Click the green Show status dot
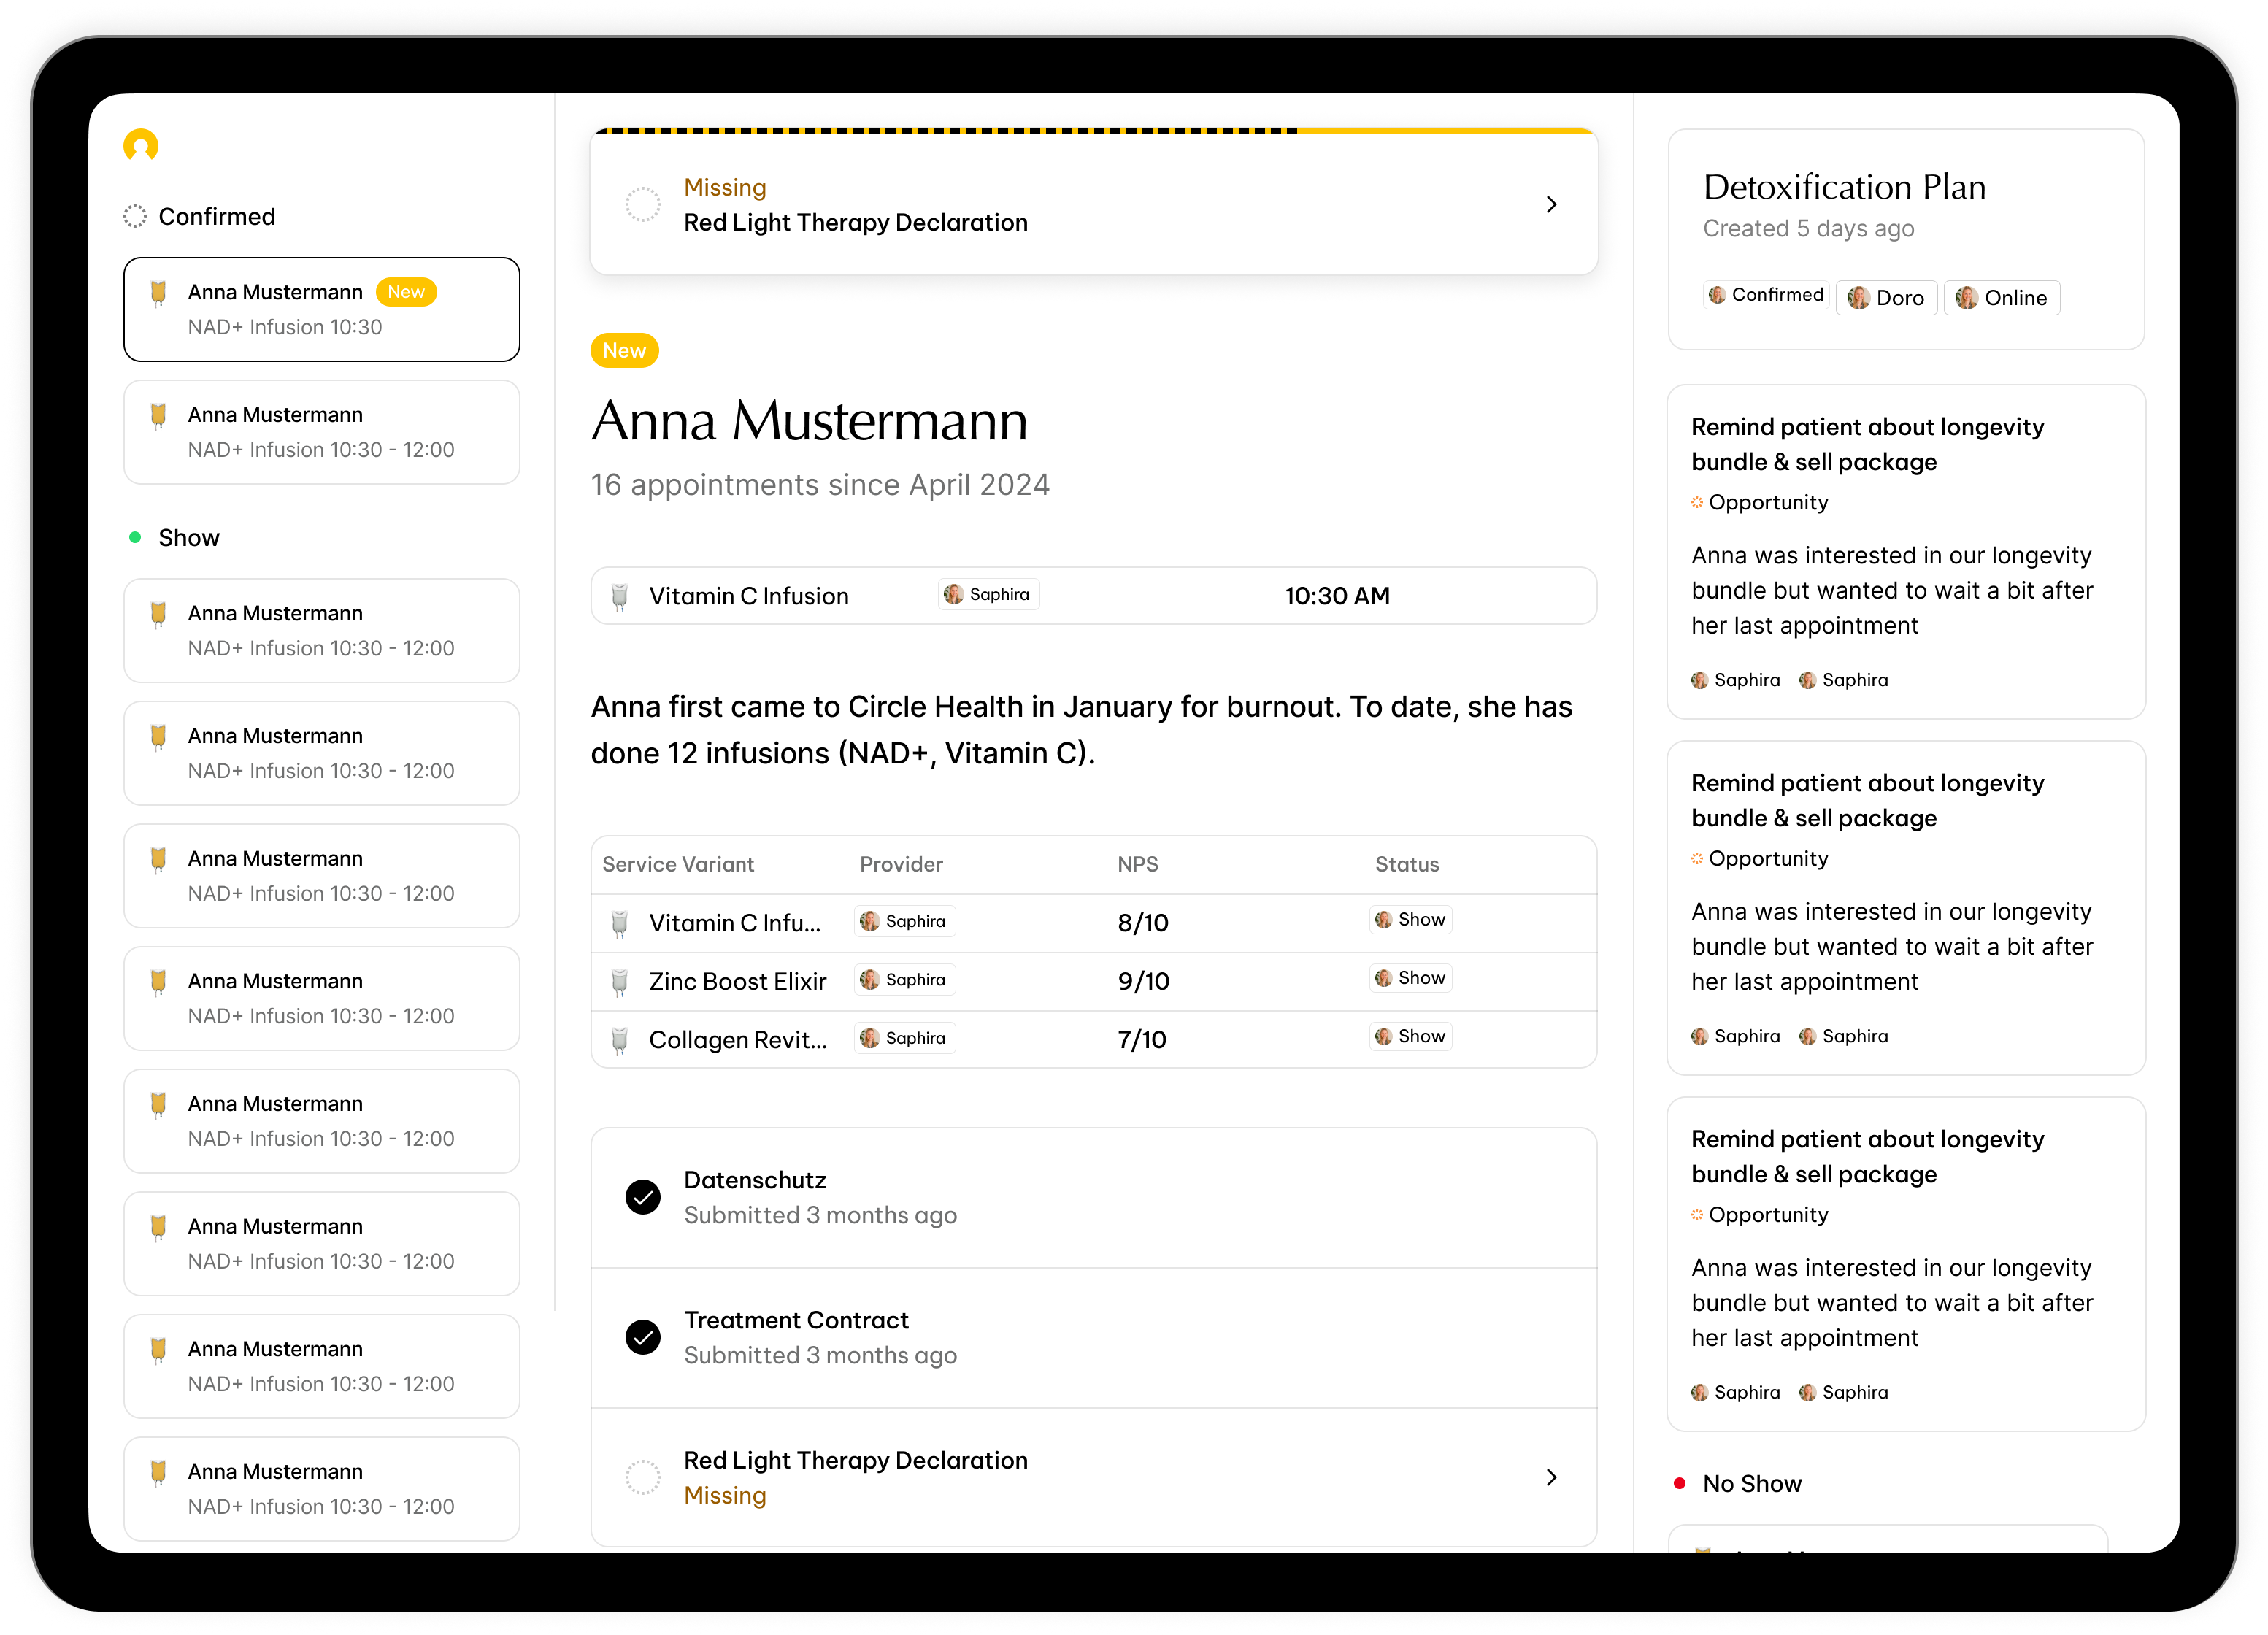This screenshot has width=2268, height=1635. [135, 538]
